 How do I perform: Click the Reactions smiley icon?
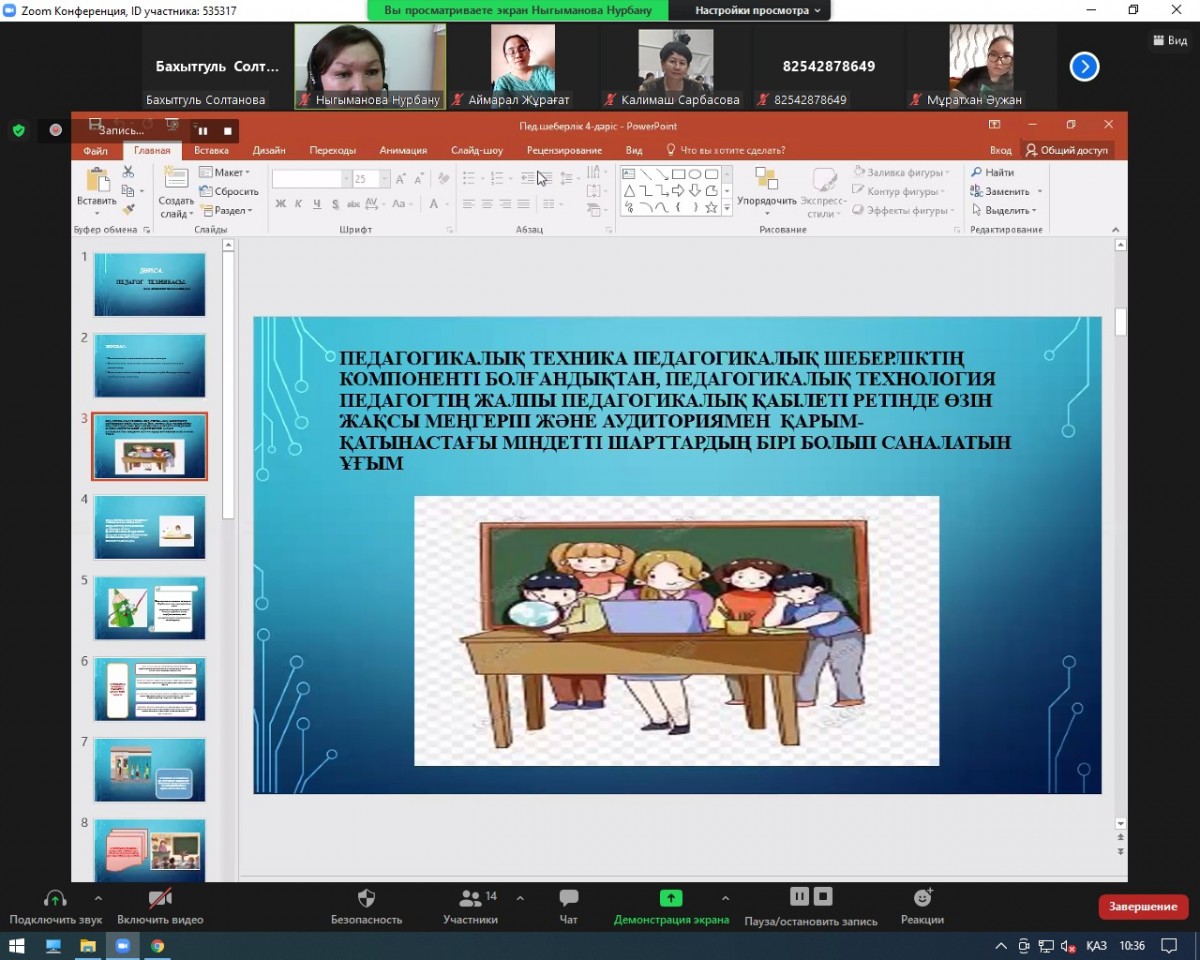pos(922,898)
